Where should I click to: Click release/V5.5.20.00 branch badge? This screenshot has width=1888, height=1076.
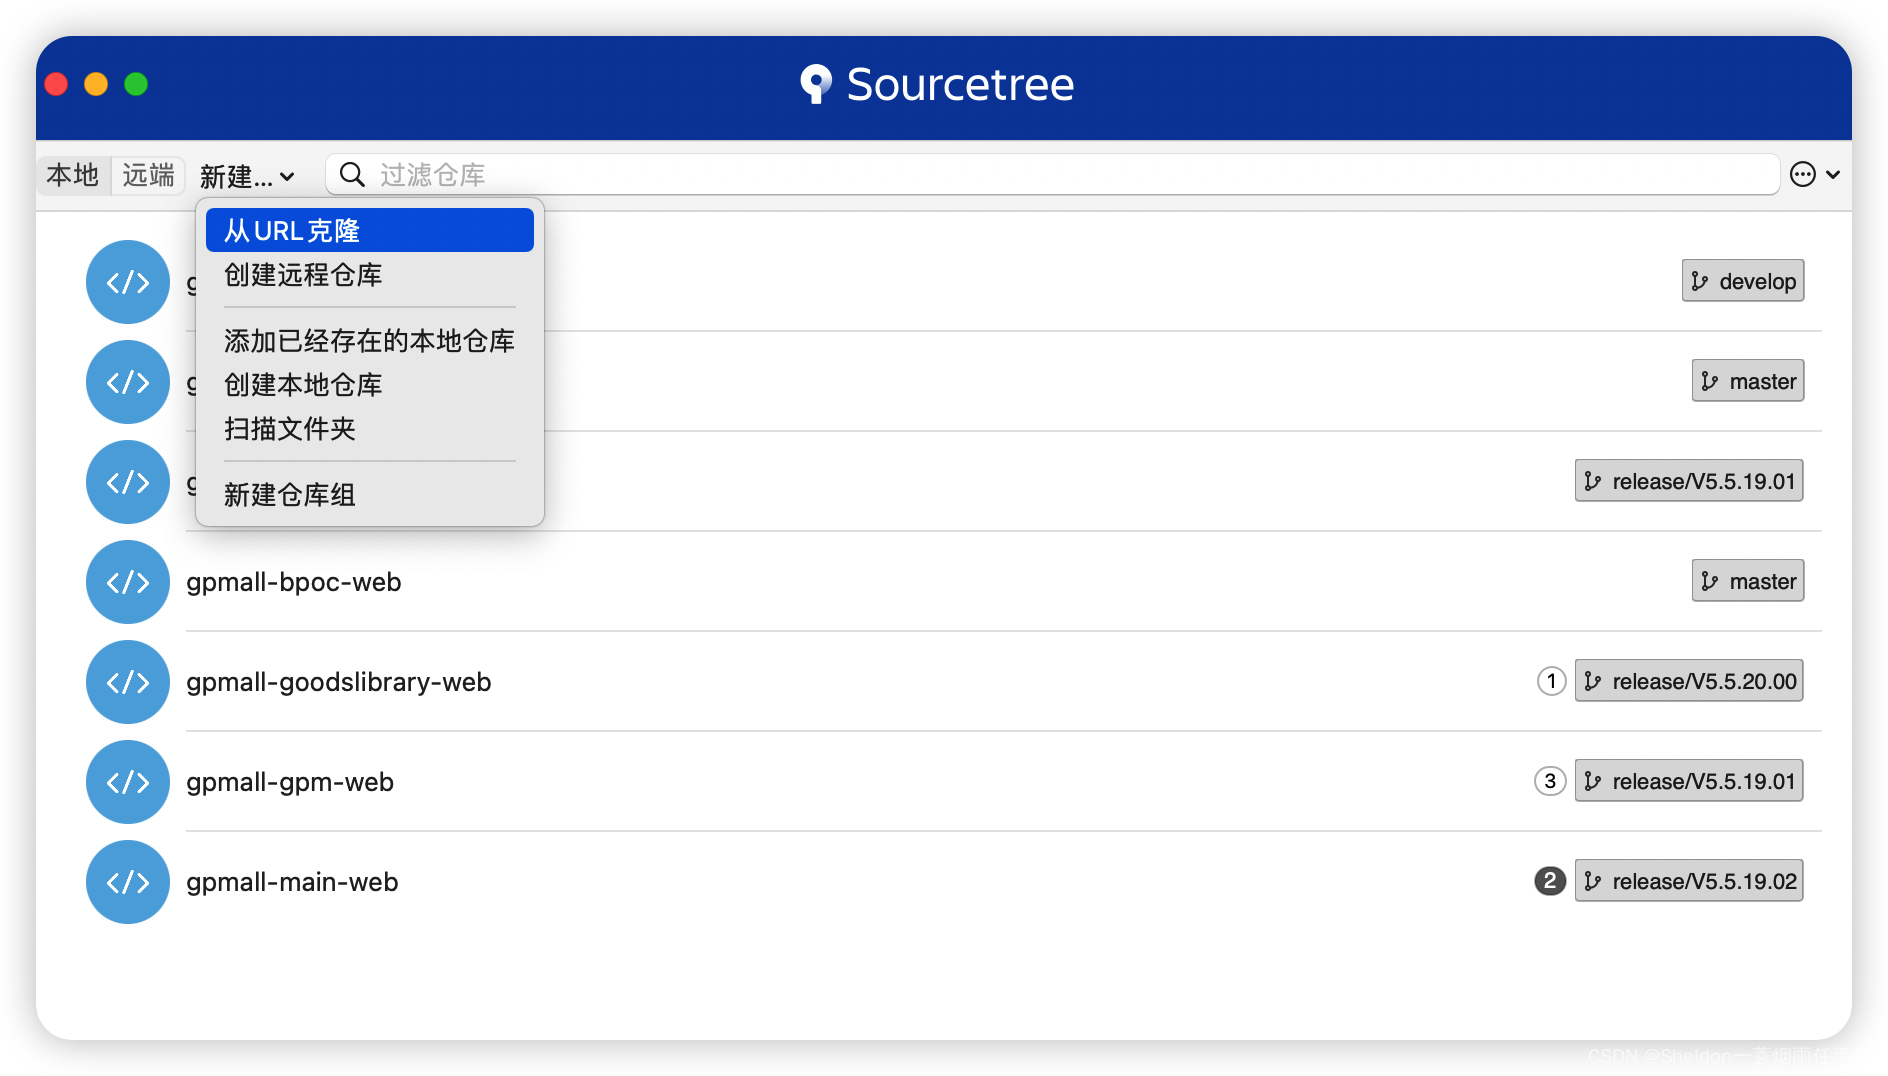[1689, 681]
